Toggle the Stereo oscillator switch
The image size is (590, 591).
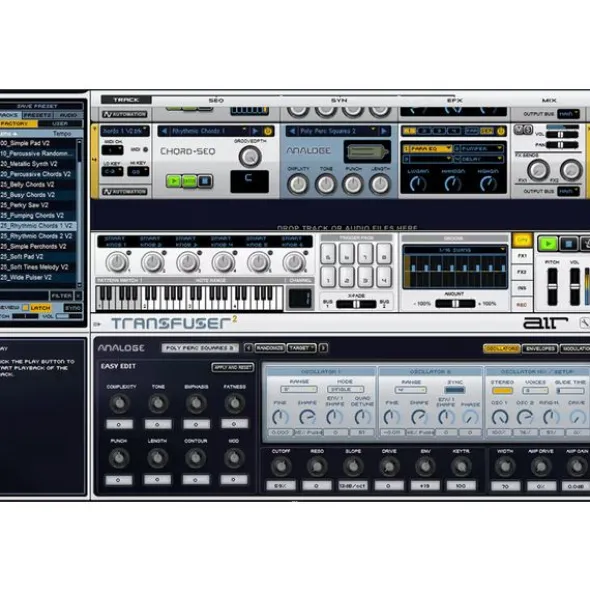coord(502,390)
